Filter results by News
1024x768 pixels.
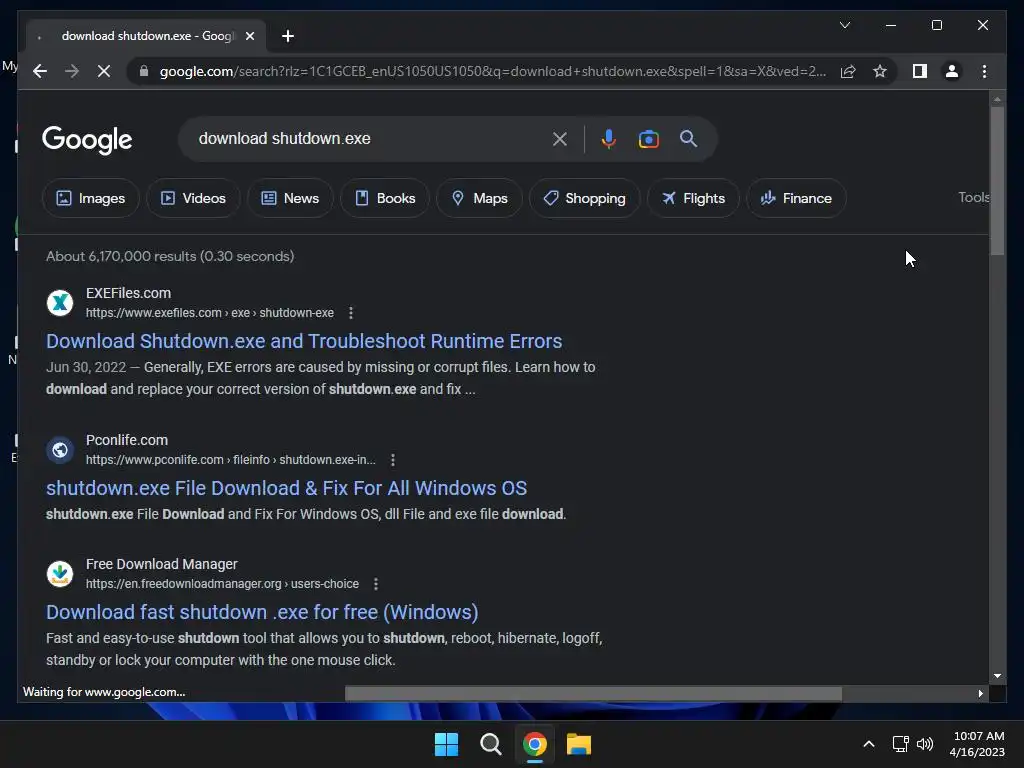pos(290,198)
